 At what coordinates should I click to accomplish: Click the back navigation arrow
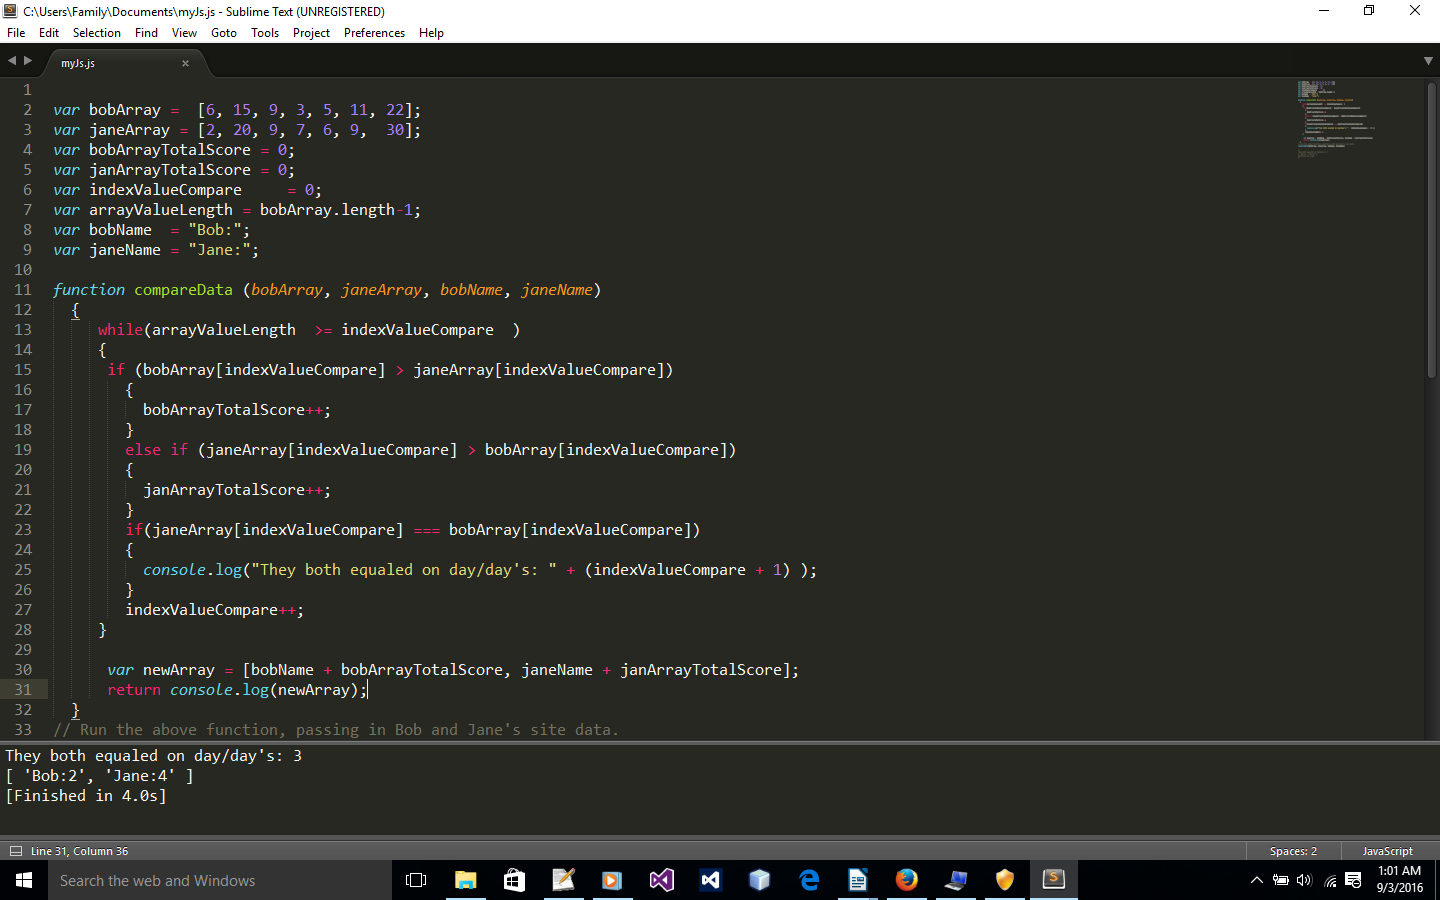[10, 60]
